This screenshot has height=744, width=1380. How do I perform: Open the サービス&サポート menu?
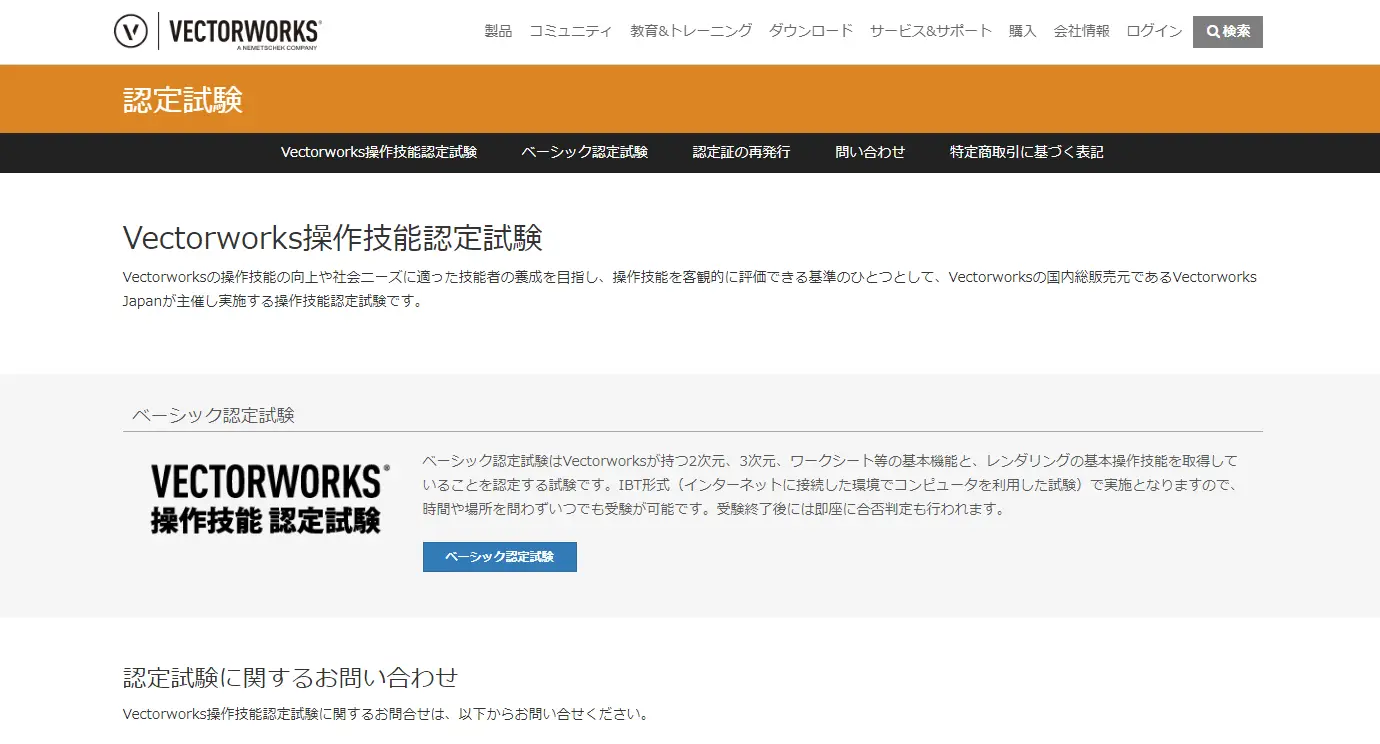coord(931,31)
